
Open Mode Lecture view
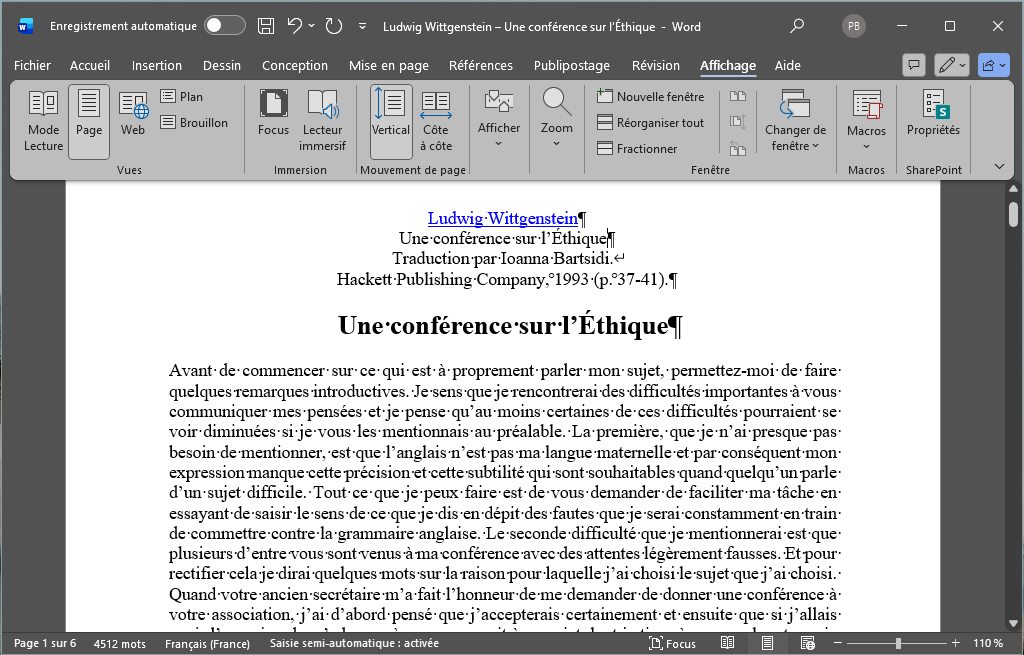43,121
